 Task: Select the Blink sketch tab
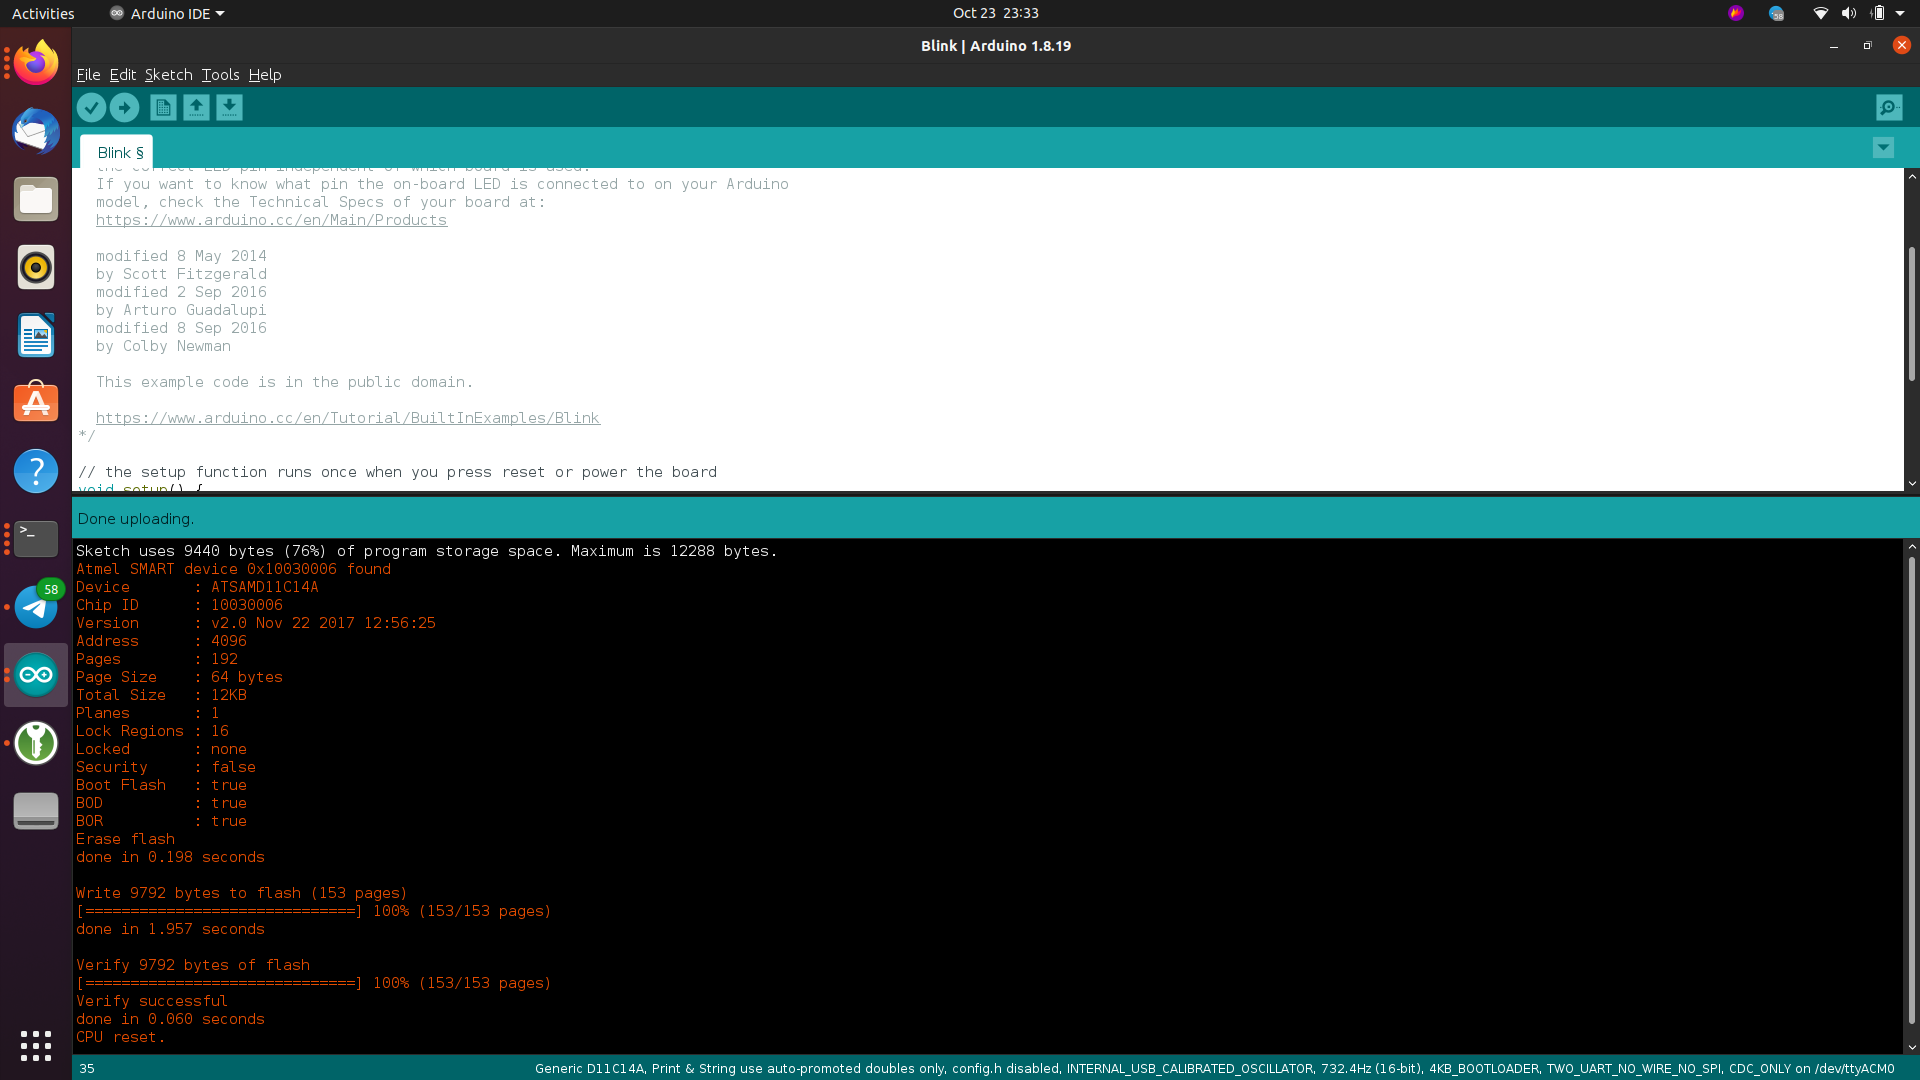(118, 152)
